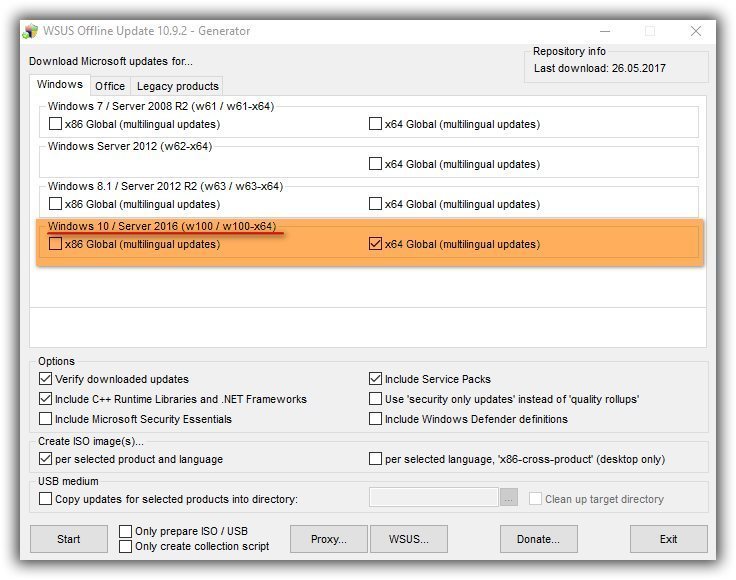This screenshot has width=736, height=580.
Task: Check Windows Server 2012 x64 Global updates
Action: tap(375, 164)
